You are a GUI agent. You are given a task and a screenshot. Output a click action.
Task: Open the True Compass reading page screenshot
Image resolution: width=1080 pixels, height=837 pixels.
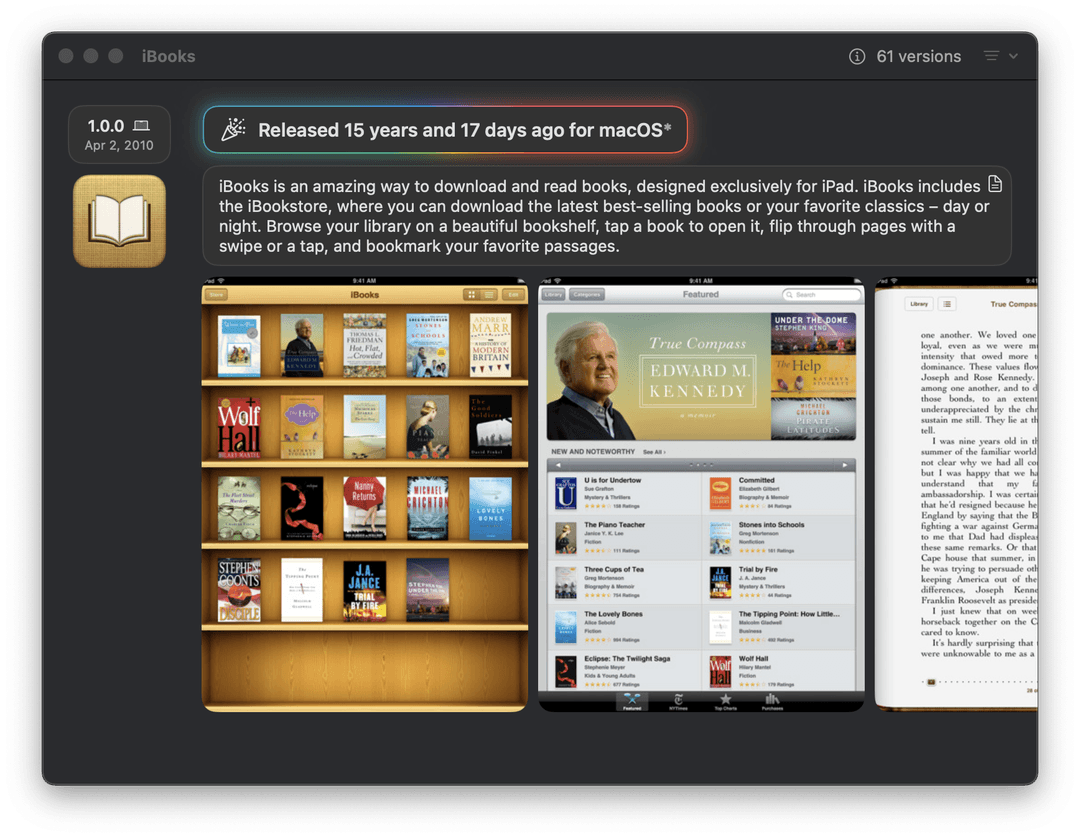click(x=956, y=494)
